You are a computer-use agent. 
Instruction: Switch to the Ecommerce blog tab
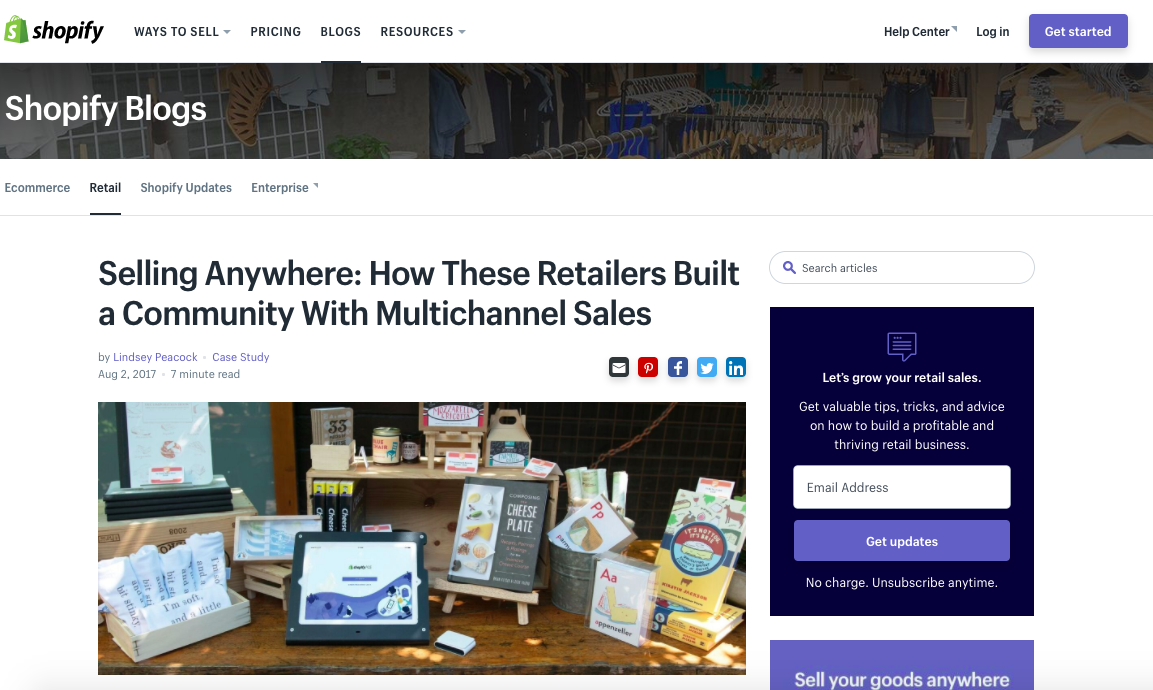38,188
